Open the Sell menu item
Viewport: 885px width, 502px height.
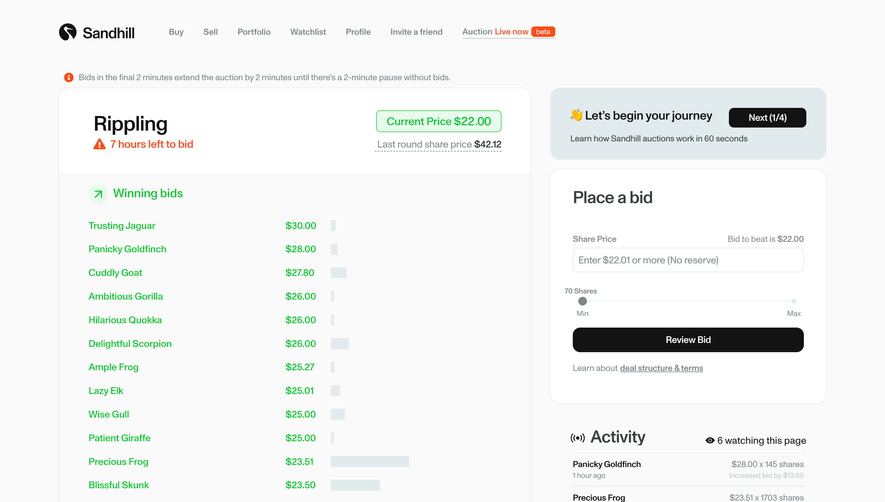pyautogui.click(x=211, y=32)
